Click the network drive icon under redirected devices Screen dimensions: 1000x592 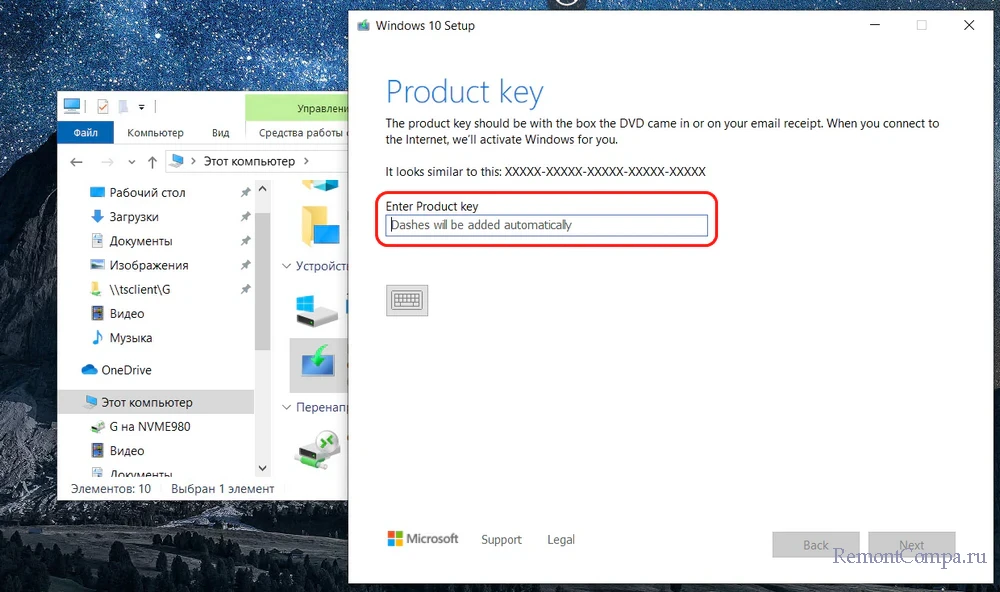click(x=319, y=450)
